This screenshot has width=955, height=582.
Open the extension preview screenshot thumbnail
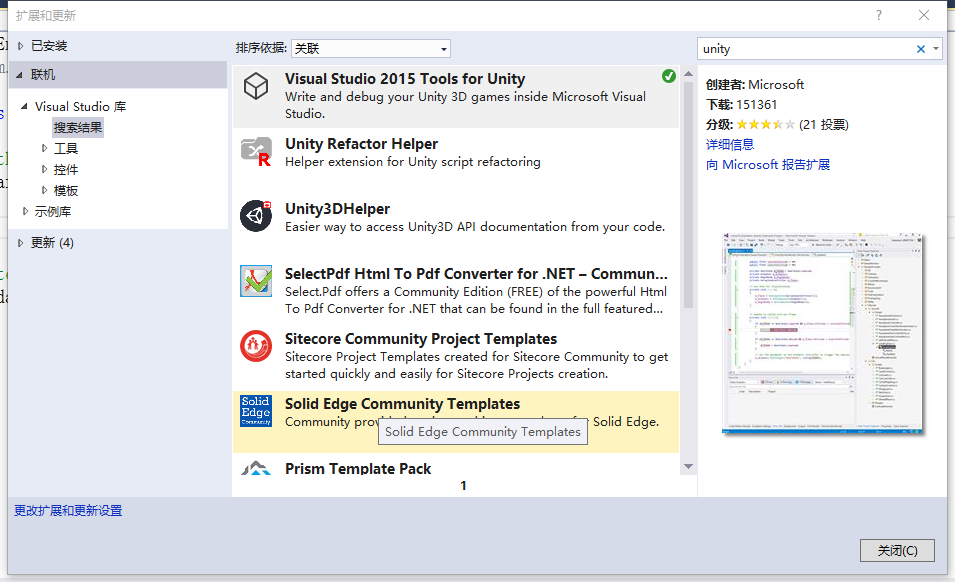822,333
